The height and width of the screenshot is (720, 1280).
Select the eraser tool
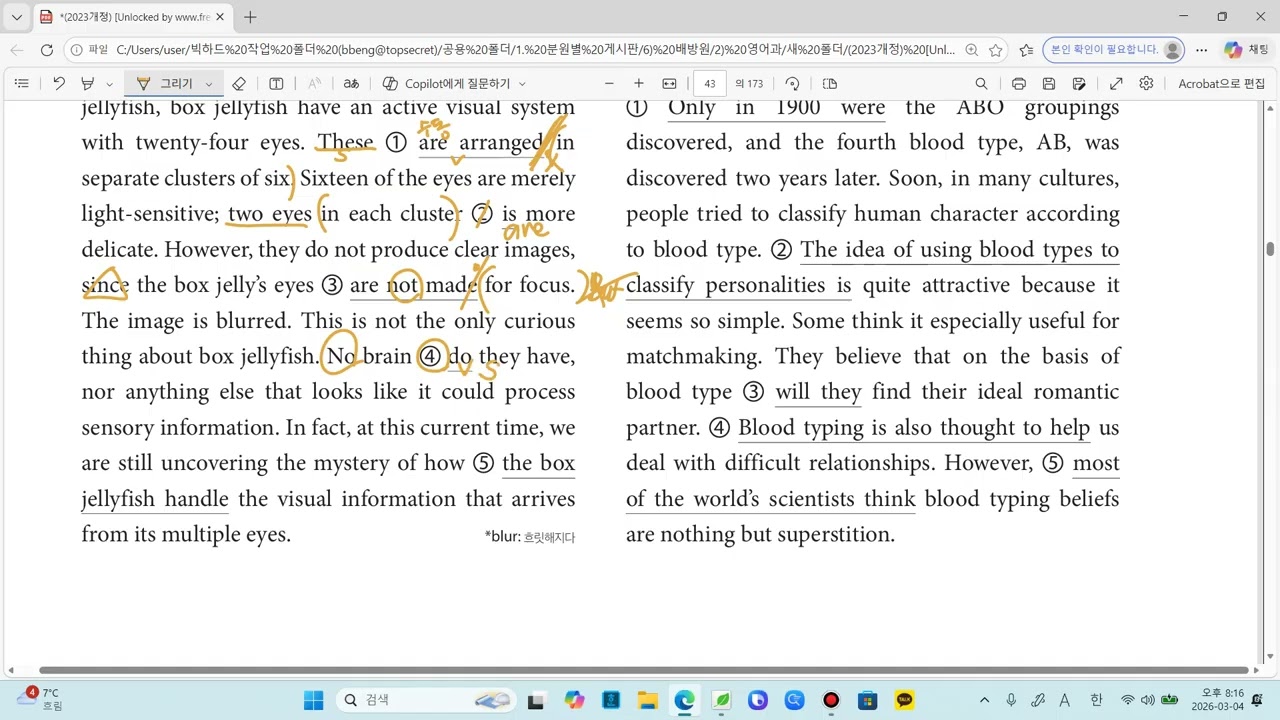click(238, 84)
